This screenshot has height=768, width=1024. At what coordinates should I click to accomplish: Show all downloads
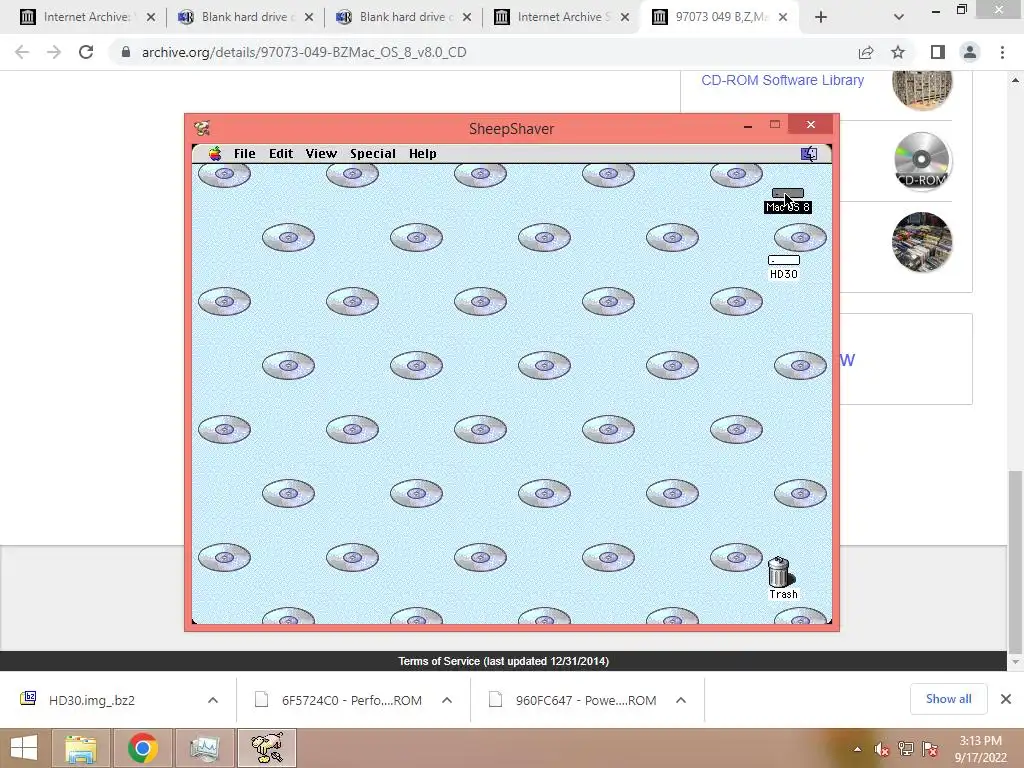pos(948,699)
